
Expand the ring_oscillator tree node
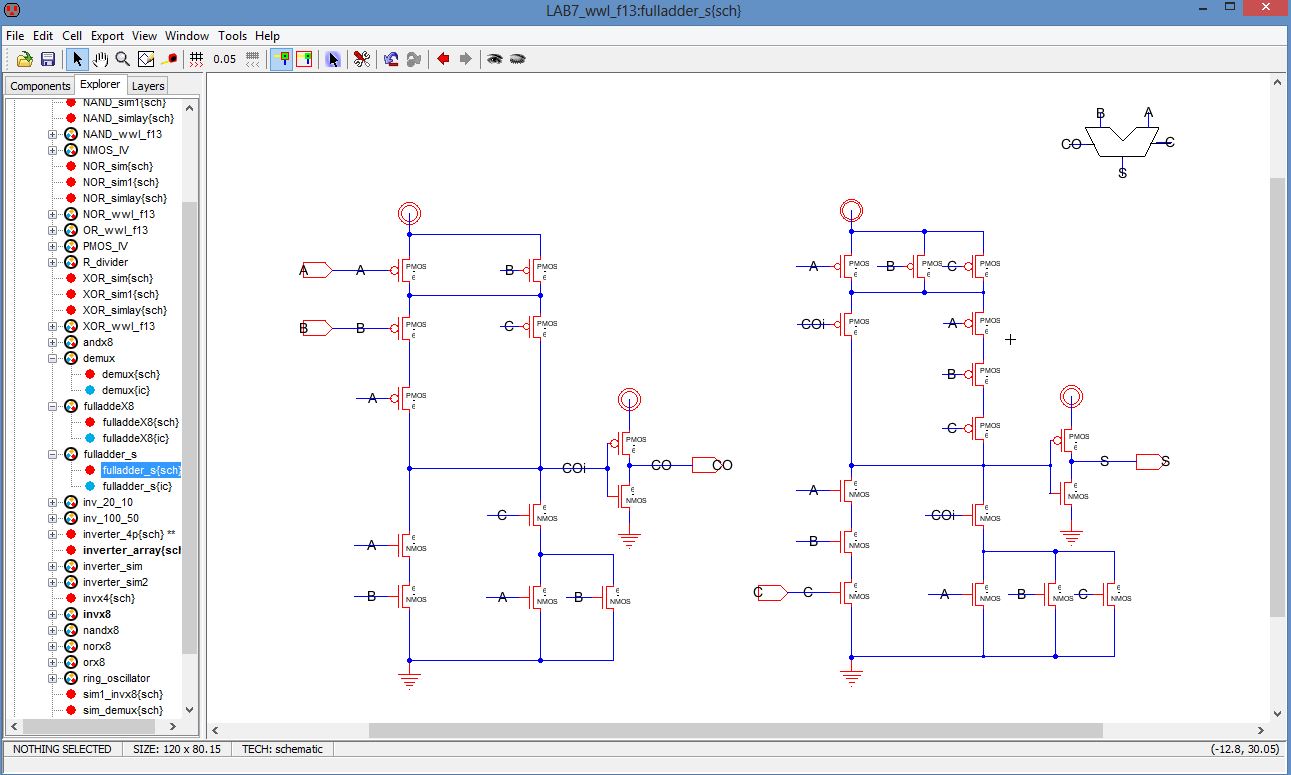53,678
